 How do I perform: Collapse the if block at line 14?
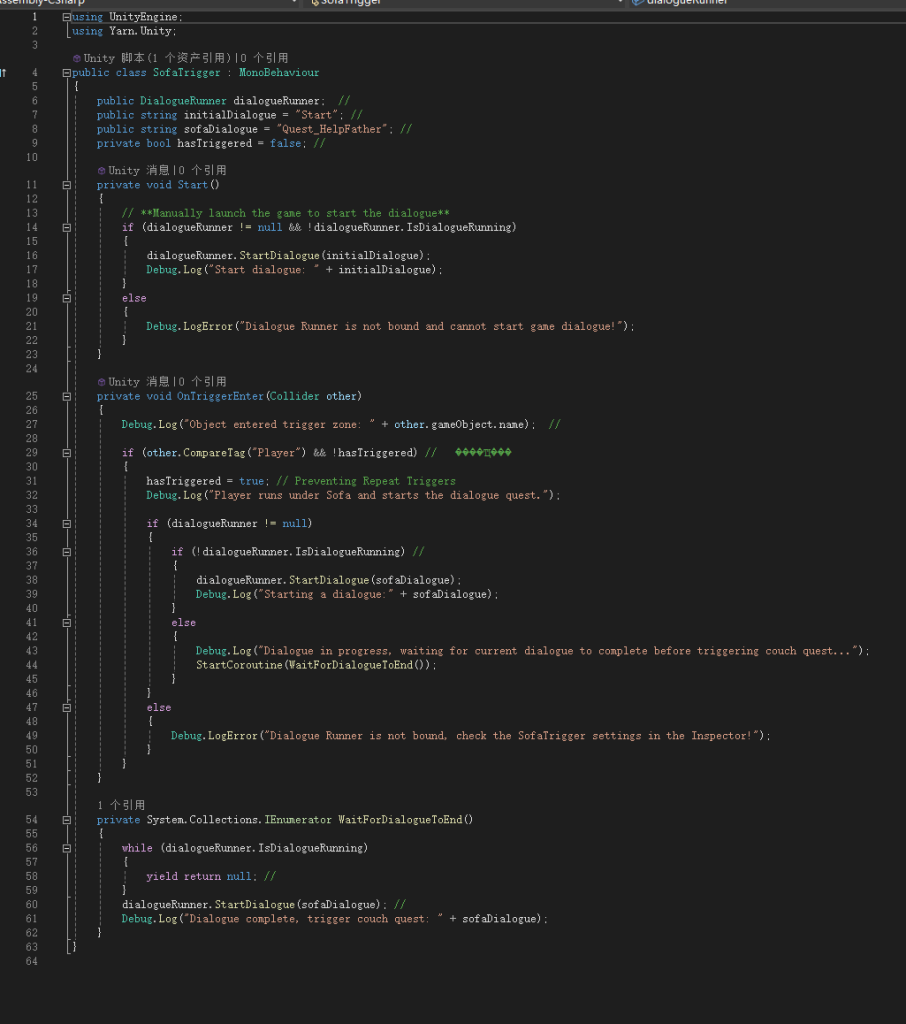coord(67,227)
